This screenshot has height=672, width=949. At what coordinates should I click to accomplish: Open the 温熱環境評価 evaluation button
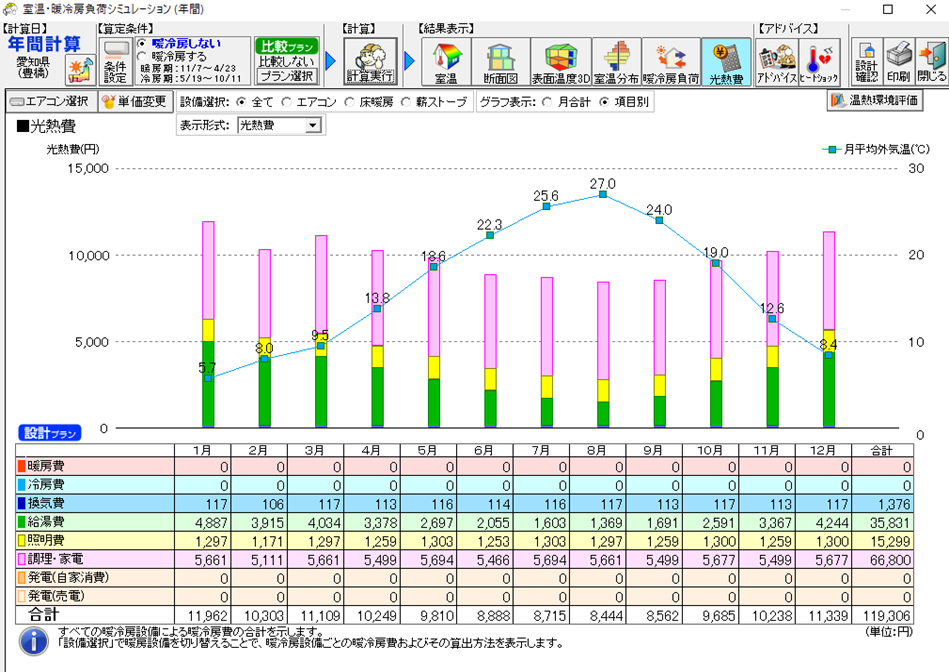pos(874,101)
